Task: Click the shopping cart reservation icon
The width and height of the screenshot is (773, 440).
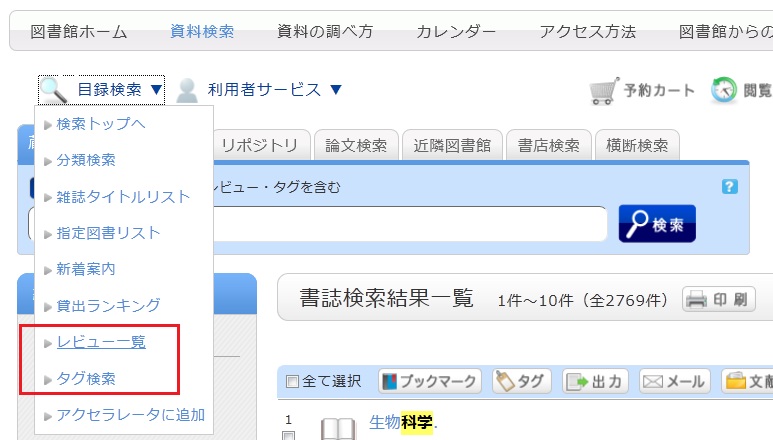Action: coord(603,91)
